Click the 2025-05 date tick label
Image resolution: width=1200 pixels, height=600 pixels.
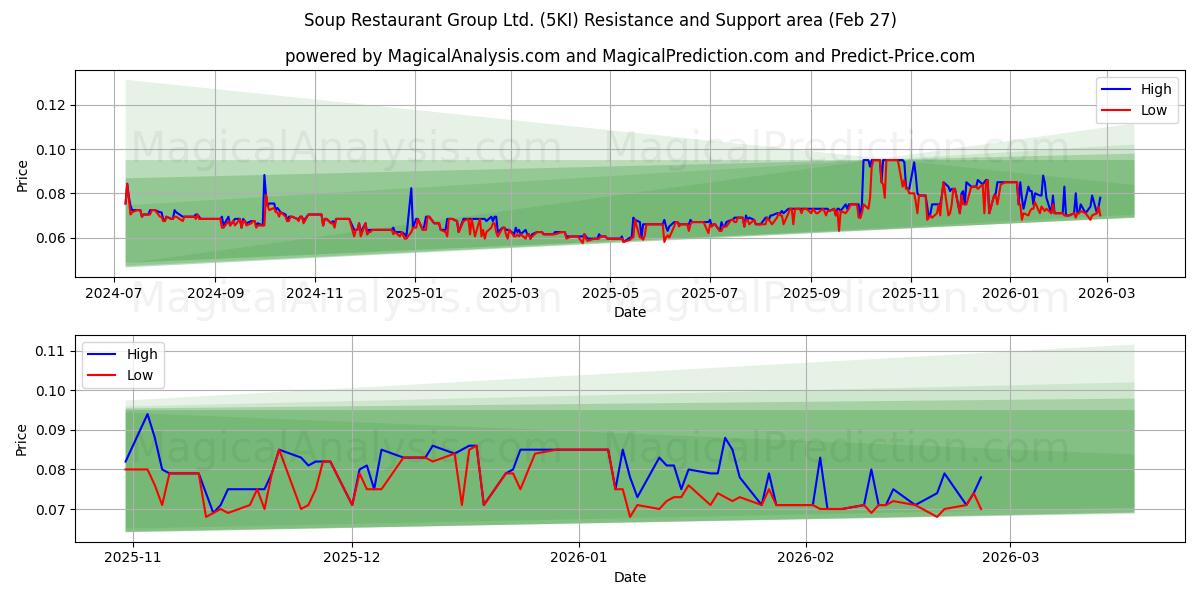point(609,295)
